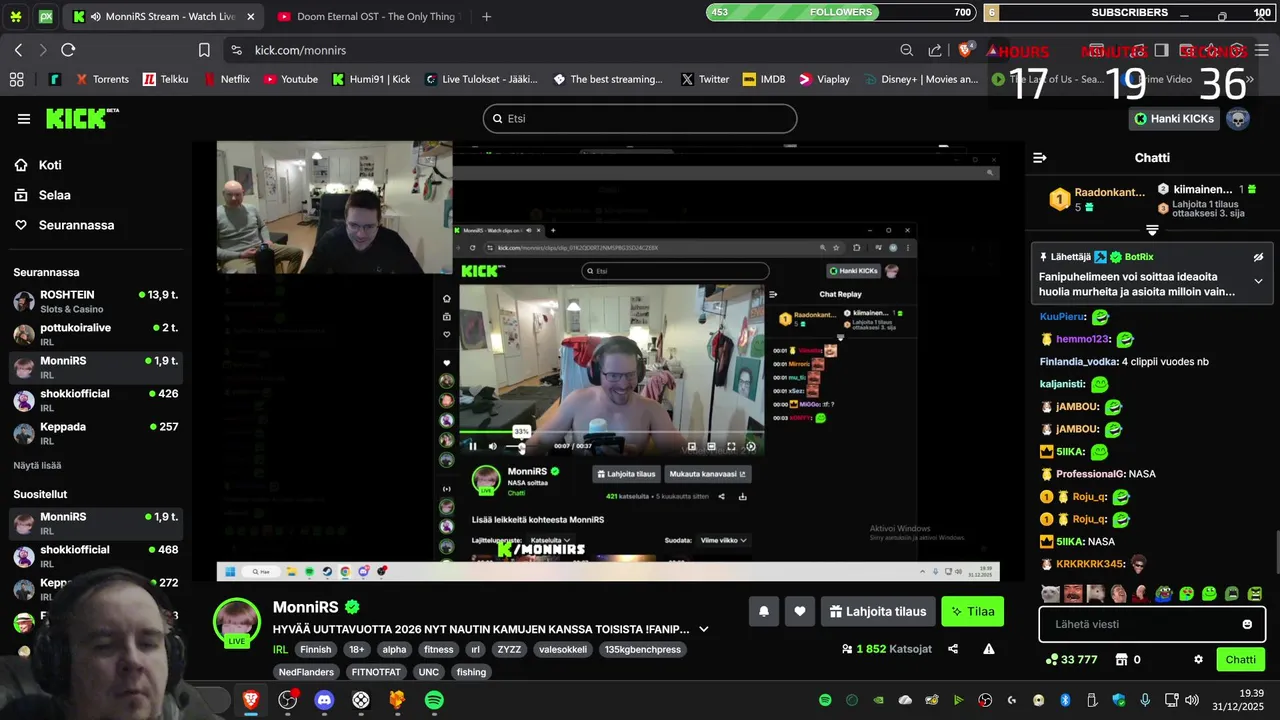Click the IRL category link
Screen dimensions: 1280x720
coord(280,649)
